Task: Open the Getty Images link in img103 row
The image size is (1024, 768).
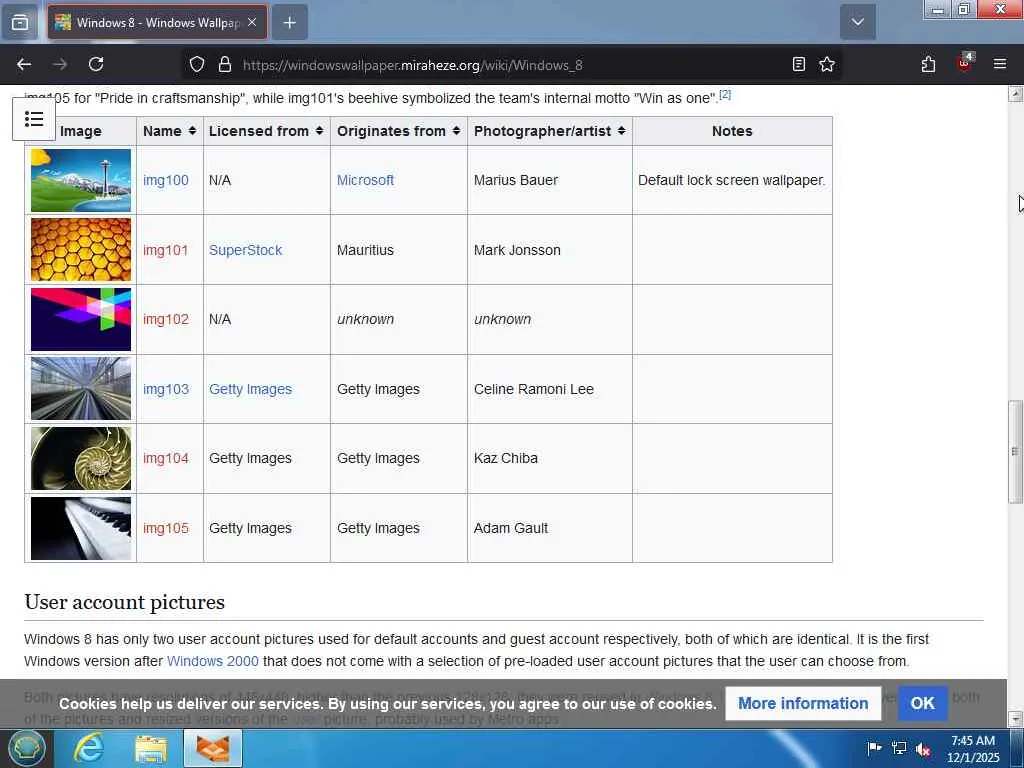Action: (x=250, y=389)
